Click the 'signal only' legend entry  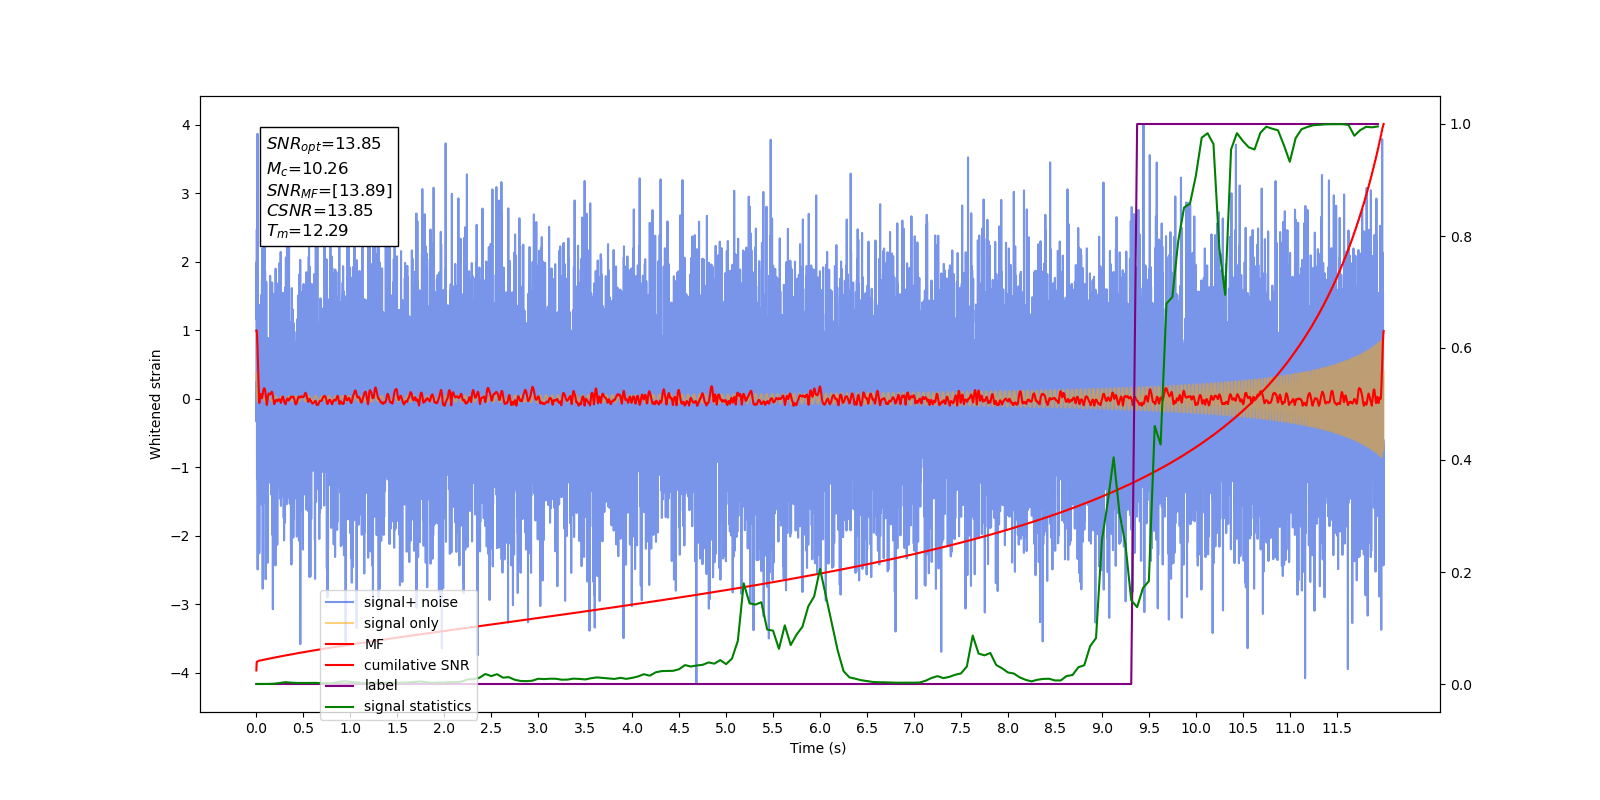click(x=383, y=623)
